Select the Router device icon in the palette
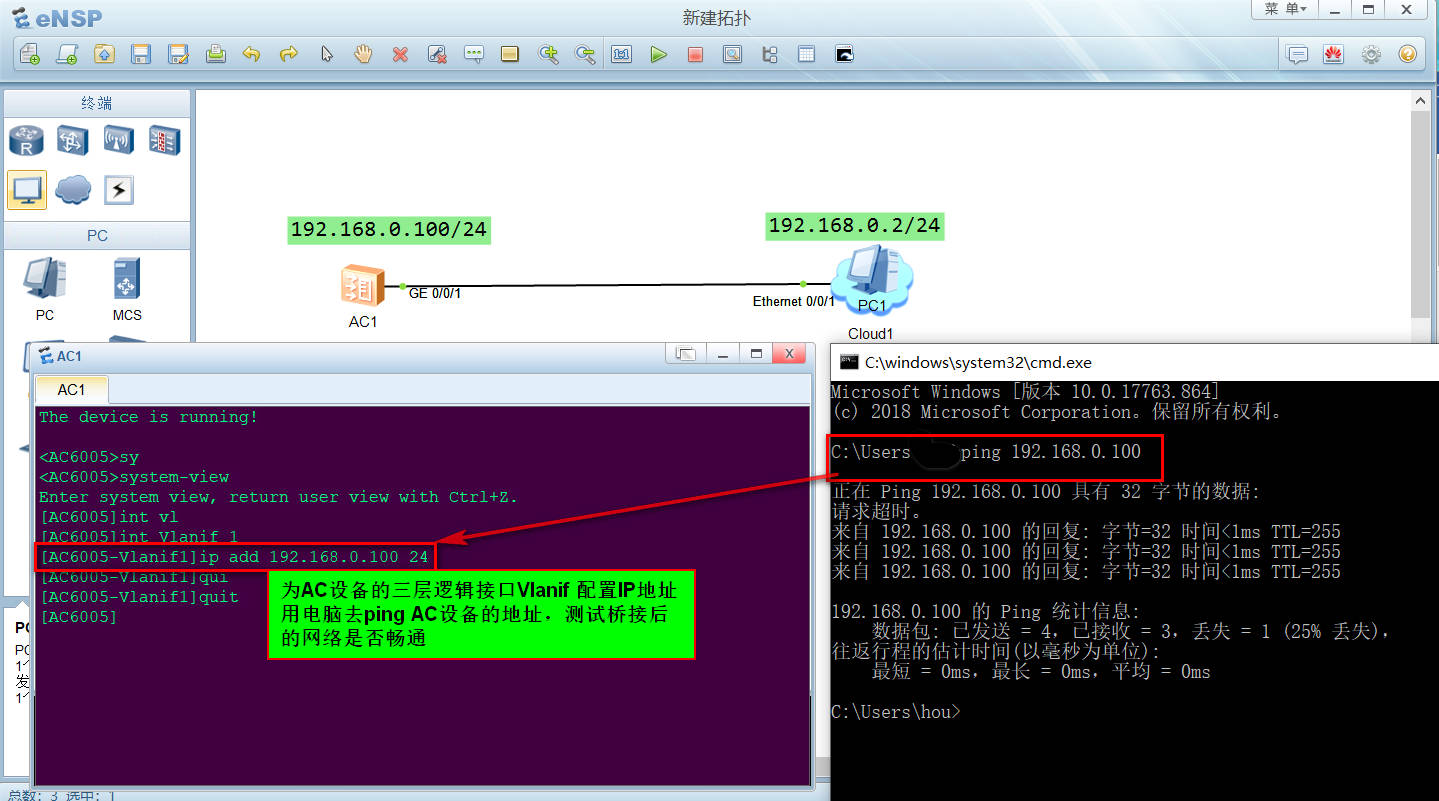The height and width of the screenshot is (801, 1439). pyautogui.click(x=27, y=140)
